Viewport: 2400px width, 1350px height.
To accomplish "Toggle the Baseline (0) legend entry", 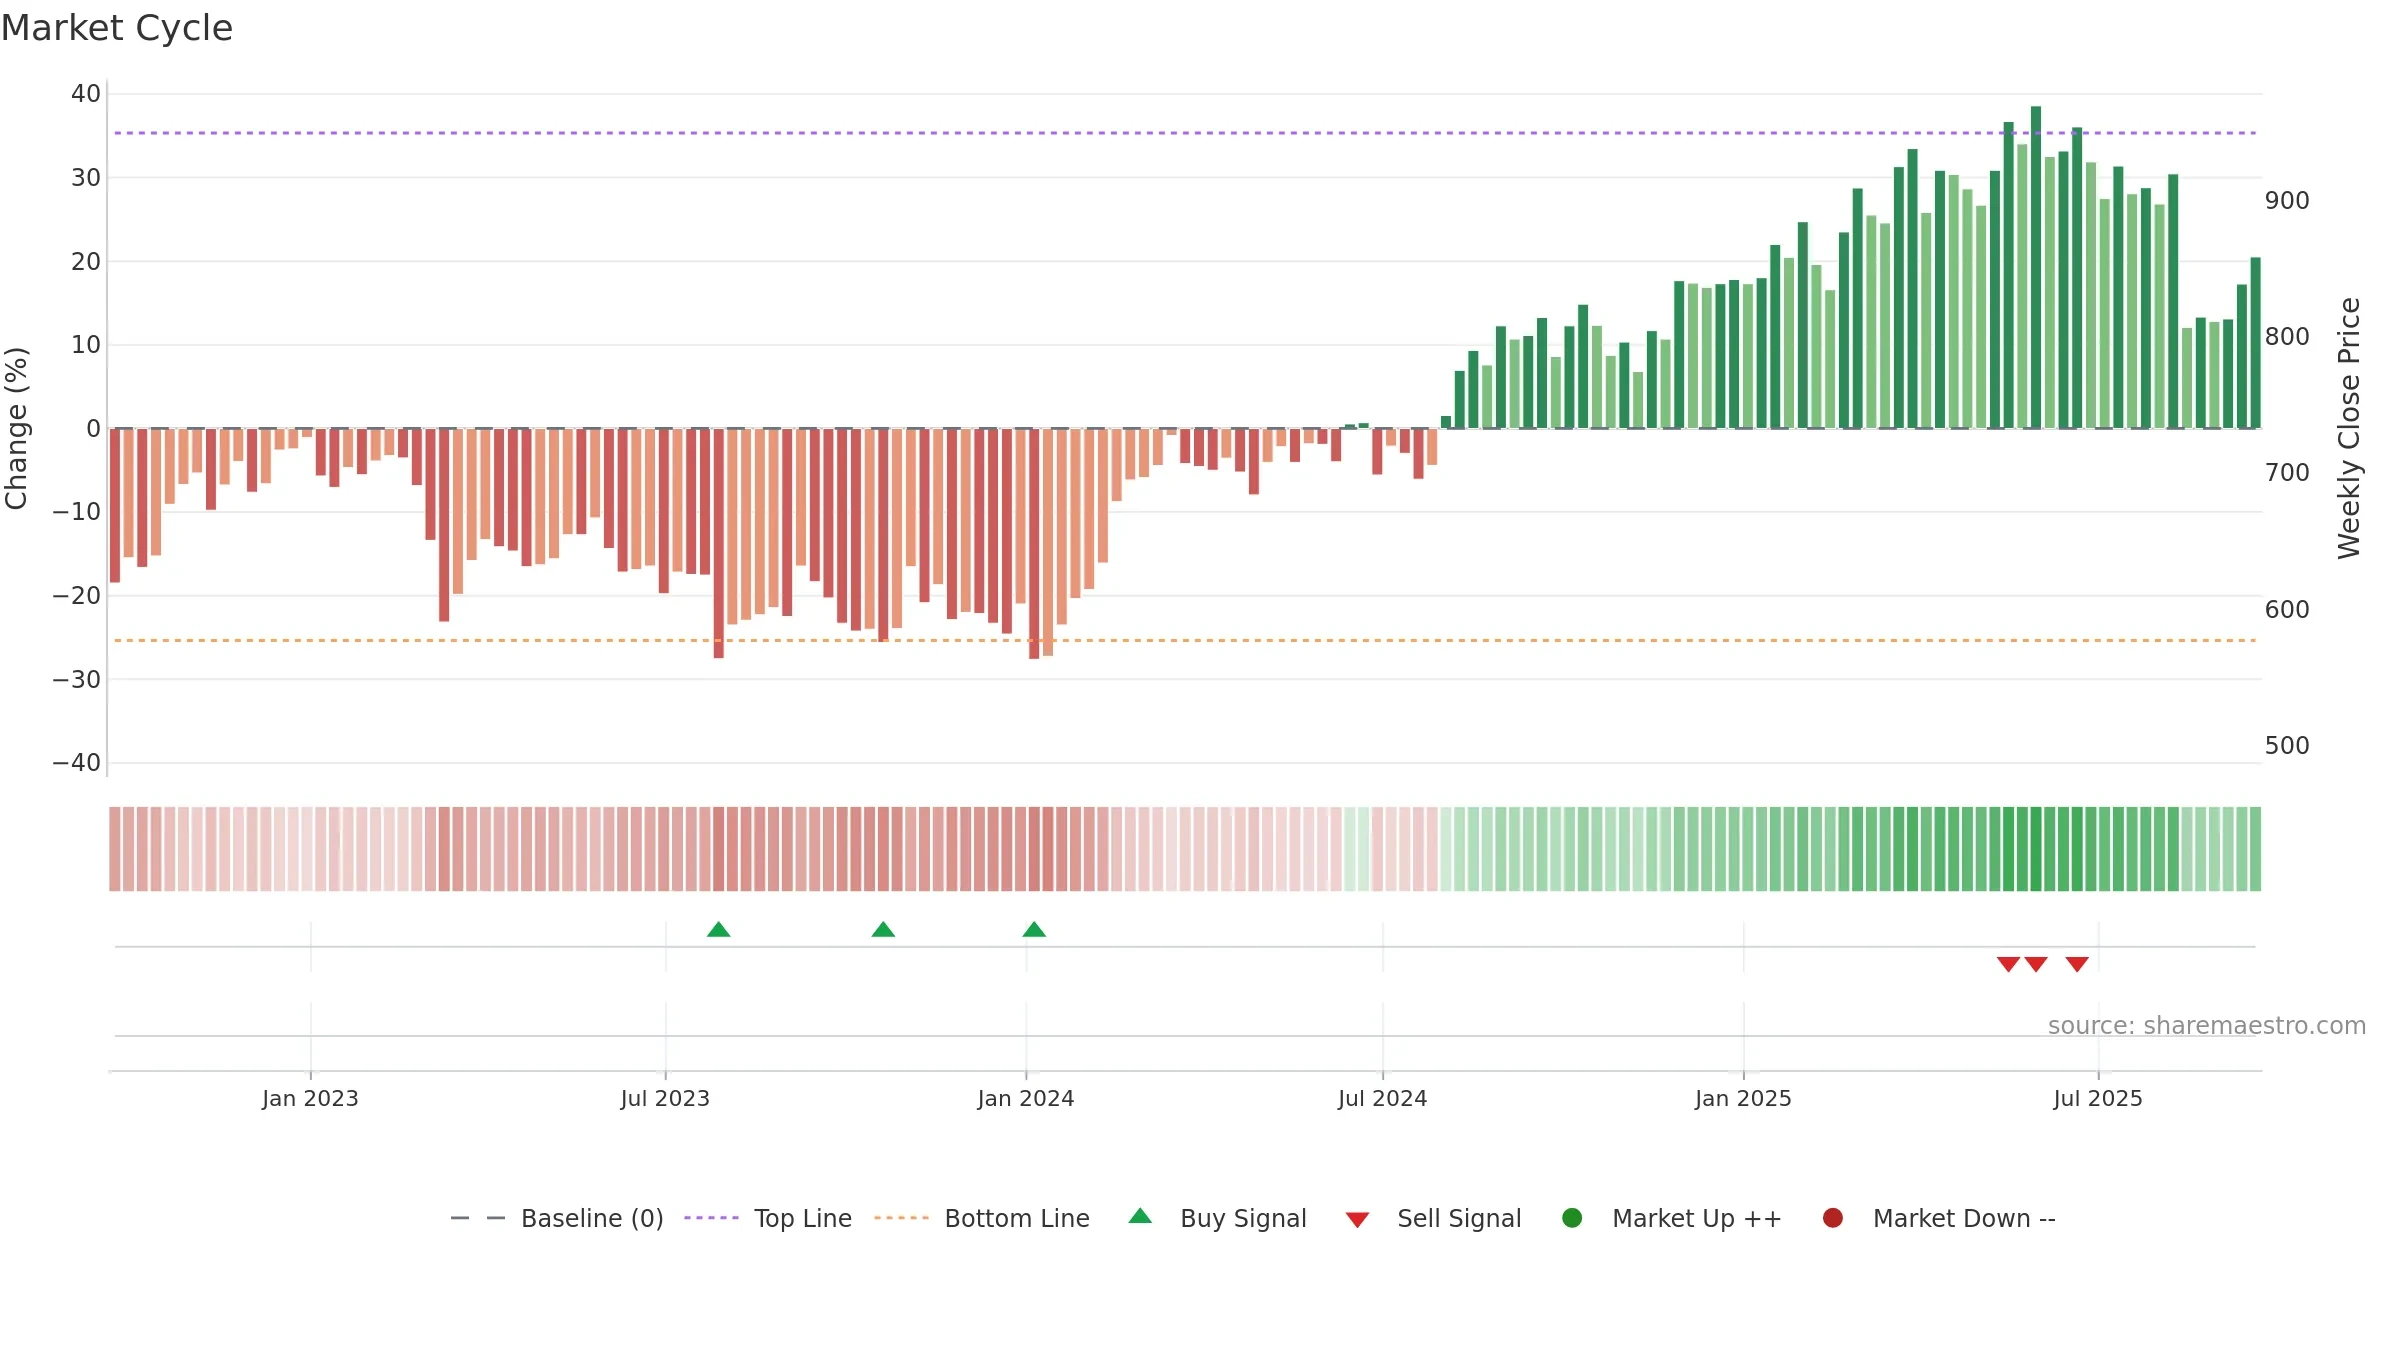I will (x=557, y=1218).
